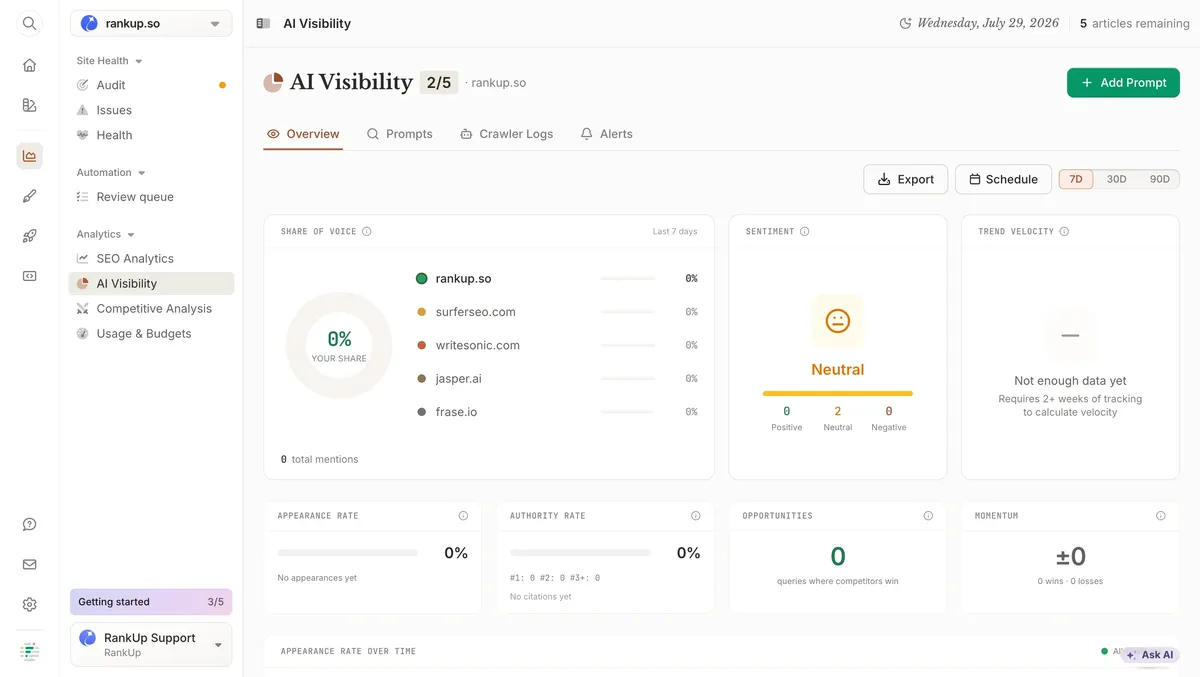Open the settings gear icon in rail
This screenshot has width=1200, height=677.
(x=29, y=604)
